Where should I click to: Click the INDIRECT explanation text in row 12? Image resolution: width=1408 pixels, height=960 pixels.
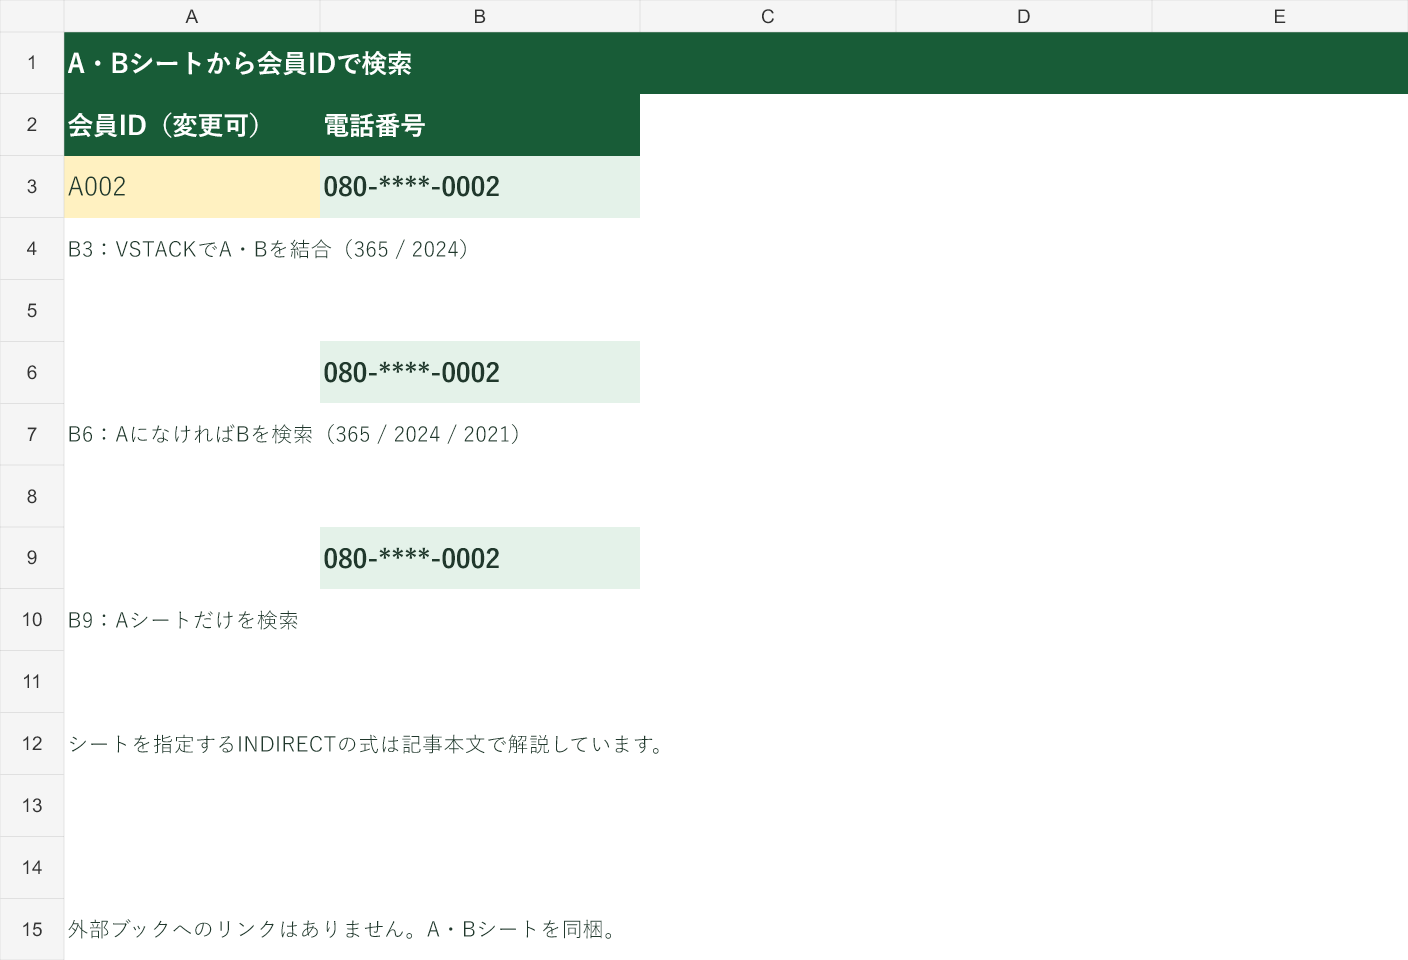(367, 744)
